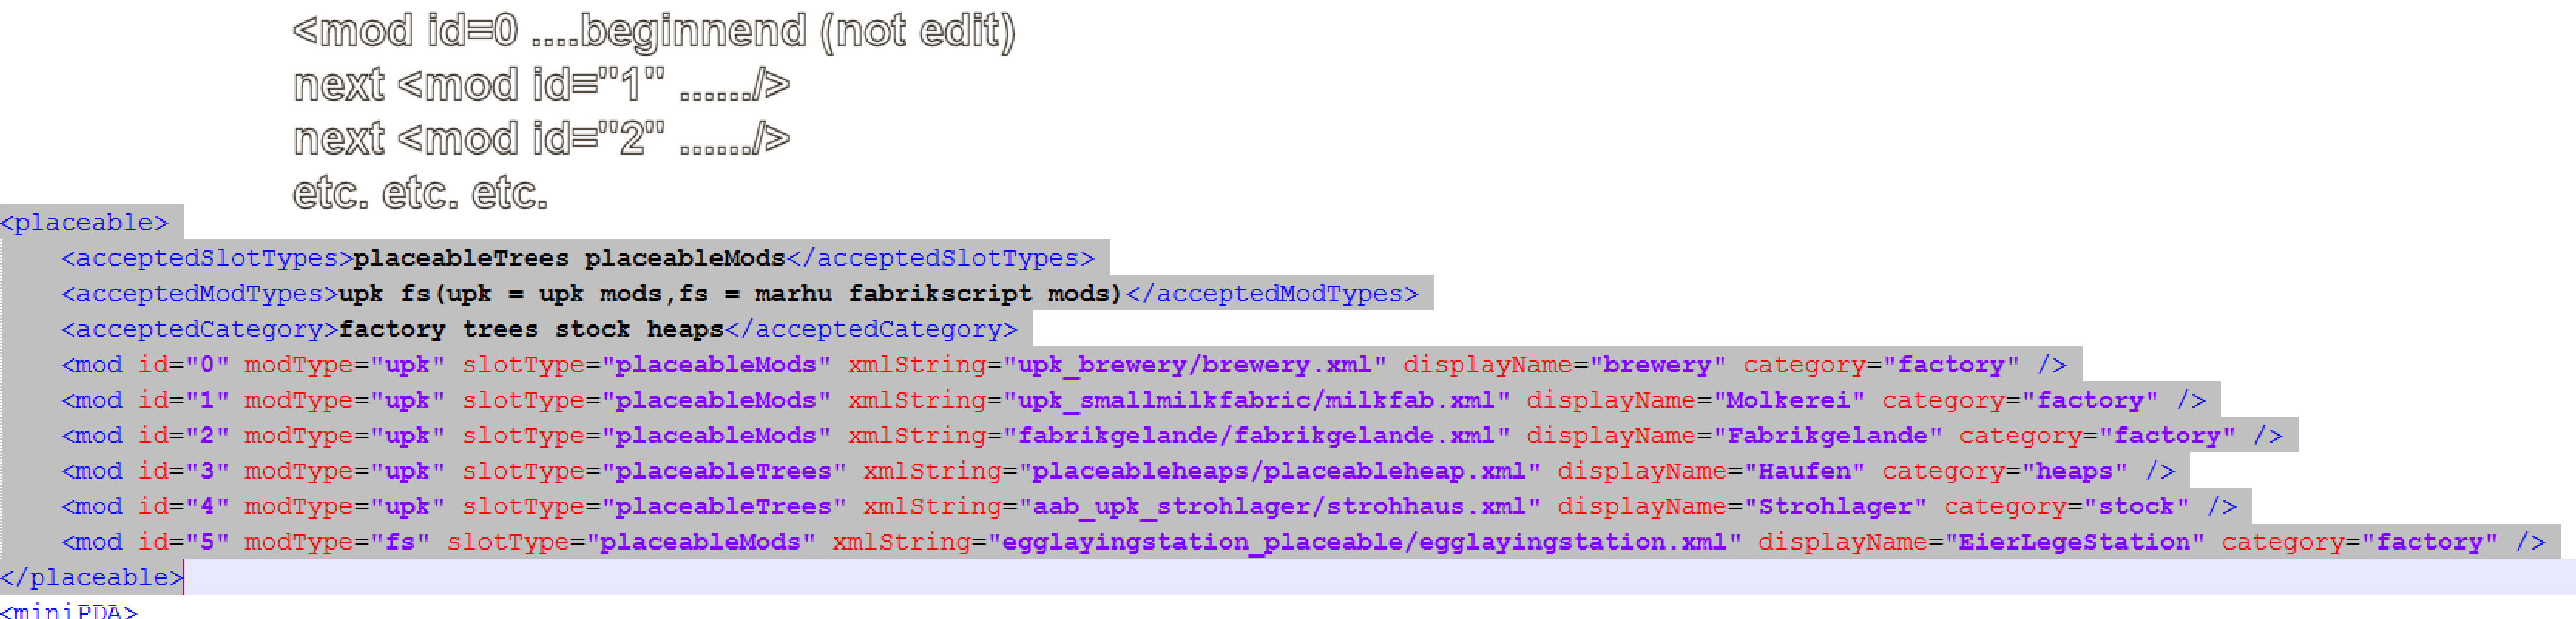Image resolution: width=2576 pixels, height=619 pixels.
Task: Click the <miniPDA> tag line
Action: coord(69,610)
